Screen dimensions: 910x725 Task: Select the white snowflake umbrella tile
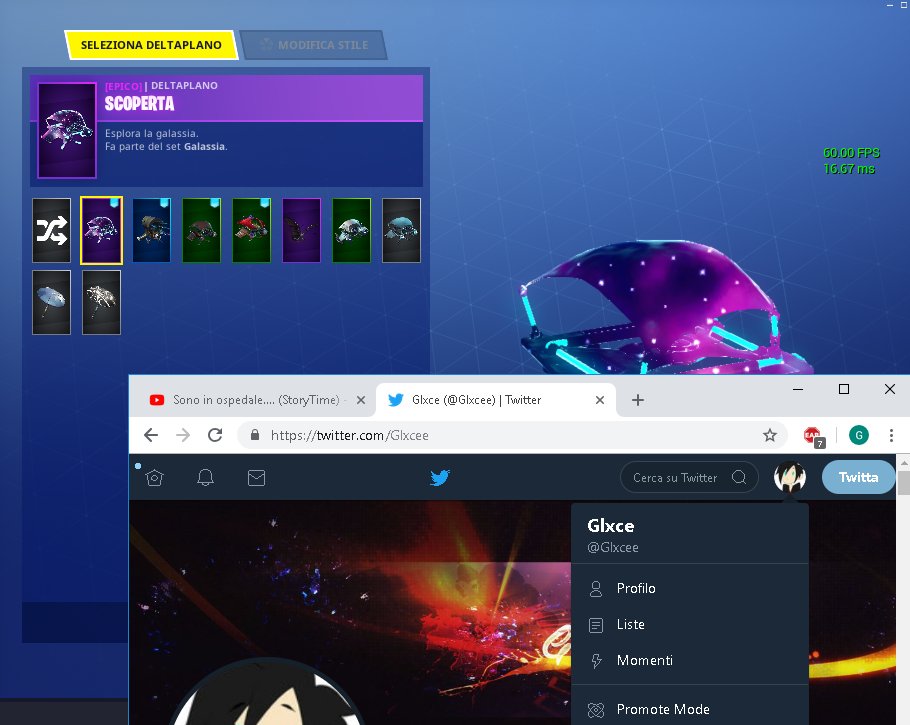[x=102, y=302]
